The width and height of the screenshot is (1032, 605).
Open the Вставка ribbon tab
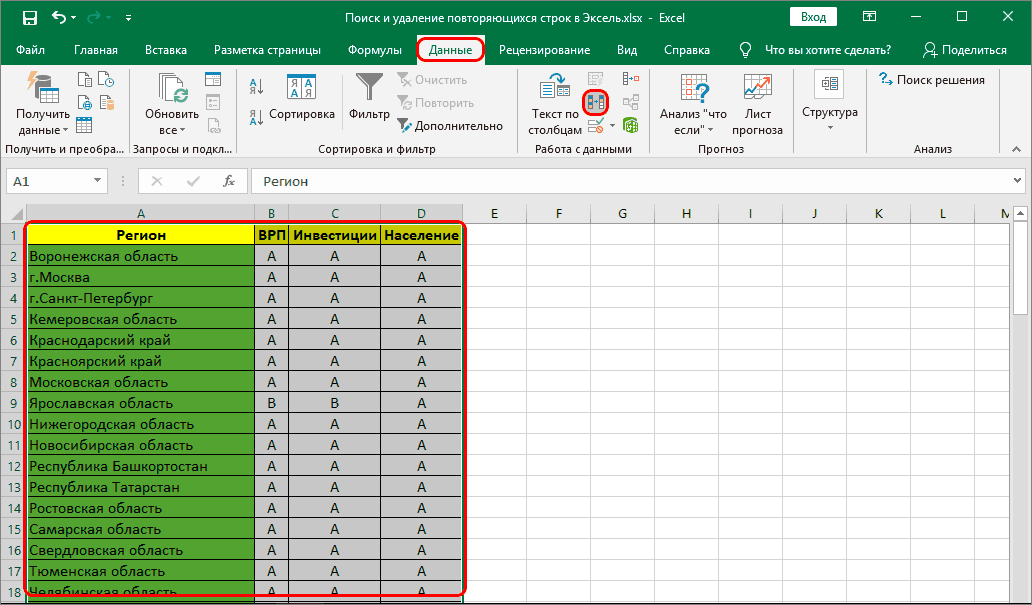point(166,50)
